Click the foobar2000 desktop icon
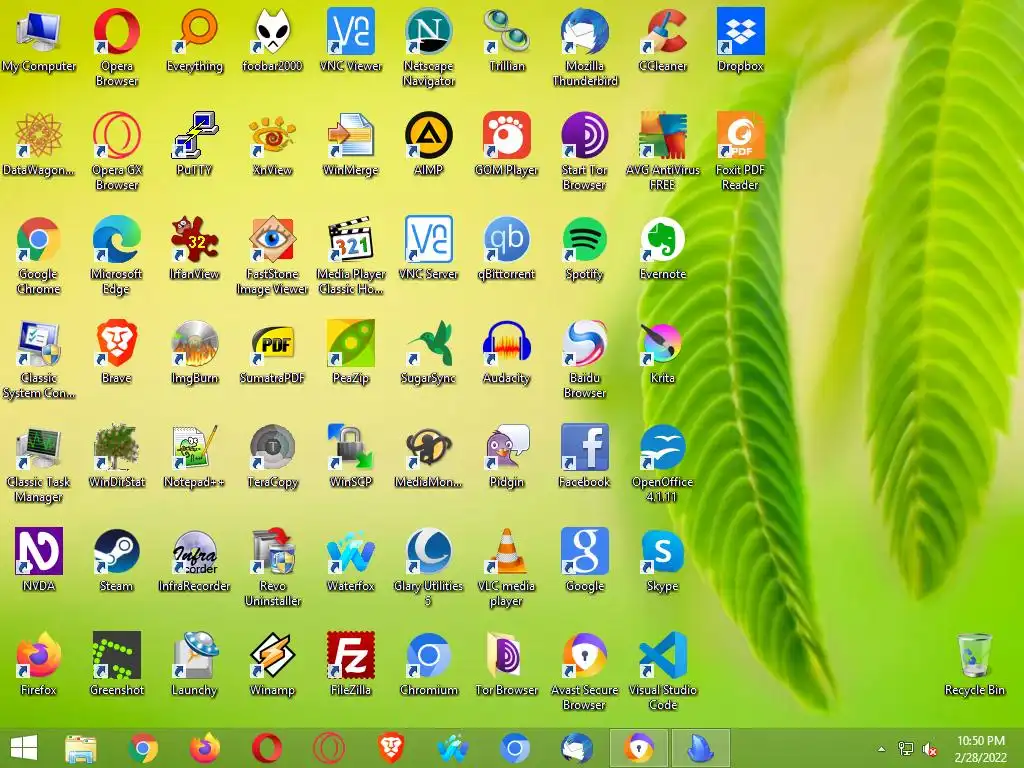Image resolution: width=1024 pixels, height=768 pixels. [x=272, y=39]
